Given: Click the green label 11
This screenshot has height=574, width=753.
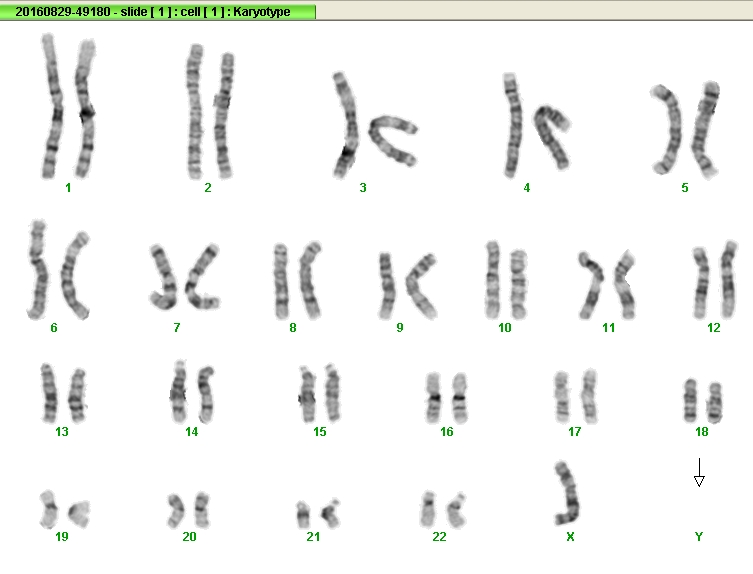Looking at the screenshot, I should 608,328.
